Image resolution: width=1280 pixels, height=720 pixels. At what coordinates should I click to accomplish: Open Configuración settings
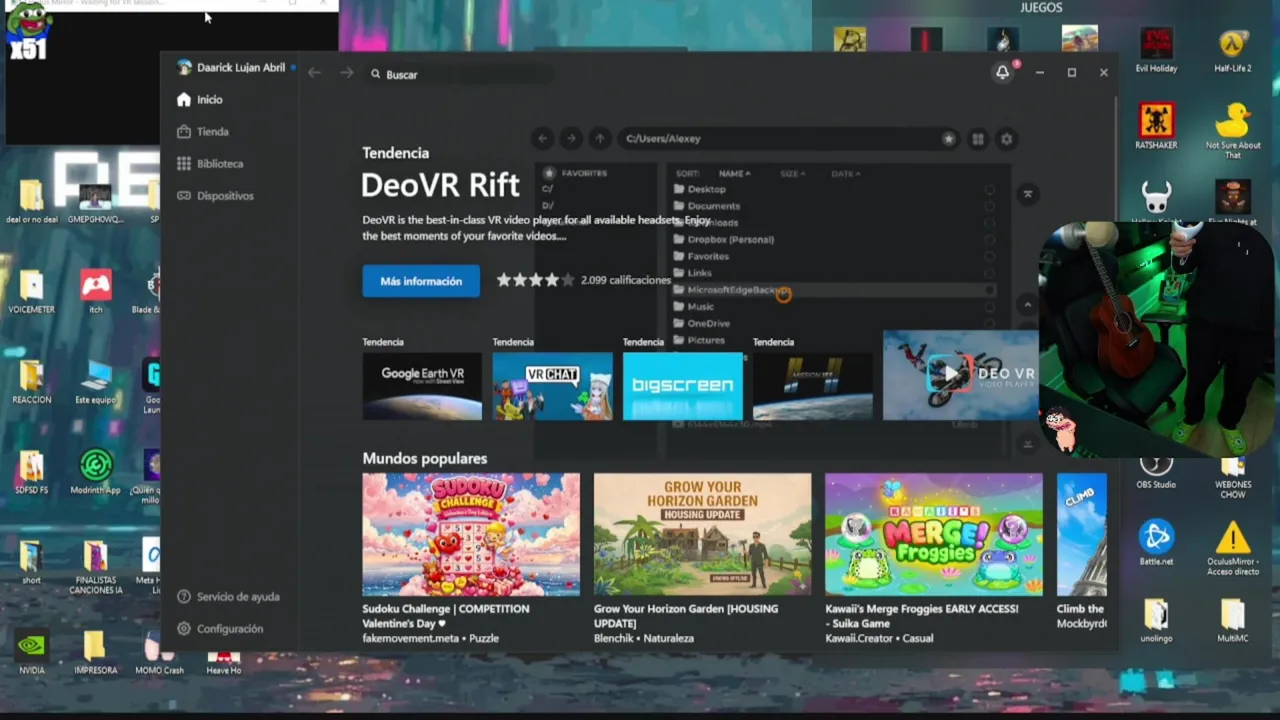coord(220,629)
